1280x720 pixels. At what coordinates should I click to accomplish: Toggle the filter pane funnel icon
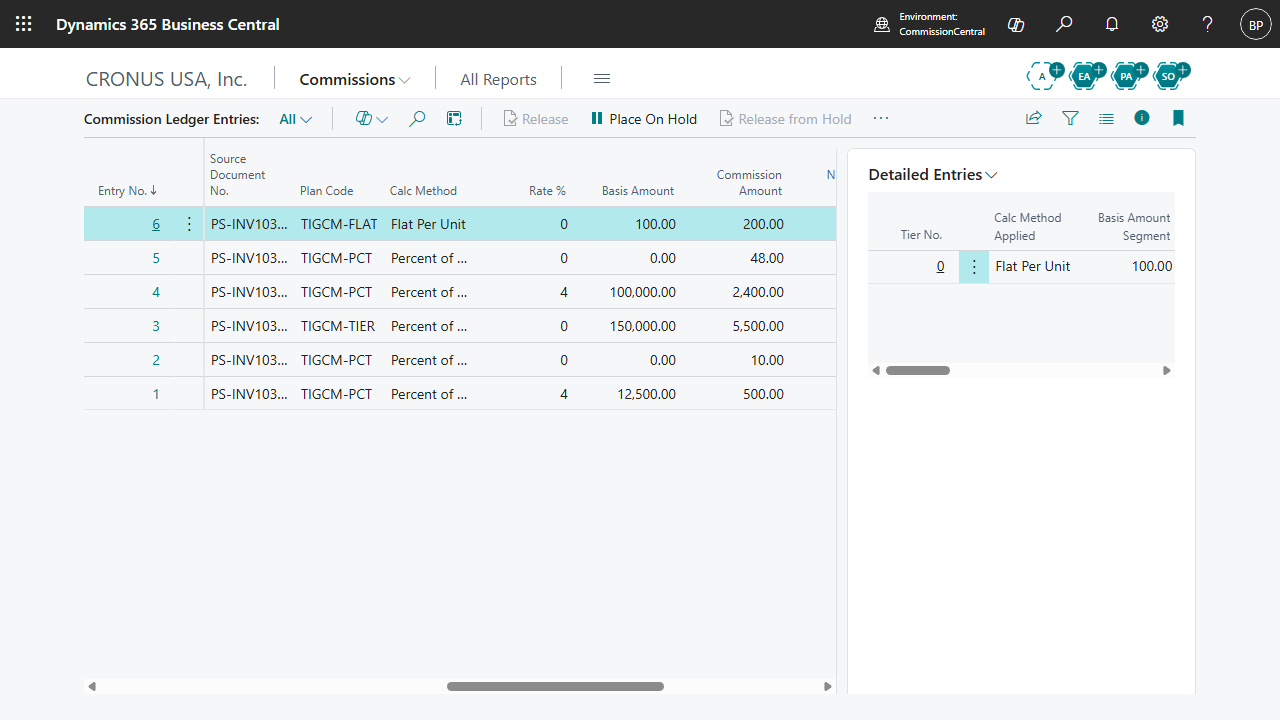(x=1070, y=118)
